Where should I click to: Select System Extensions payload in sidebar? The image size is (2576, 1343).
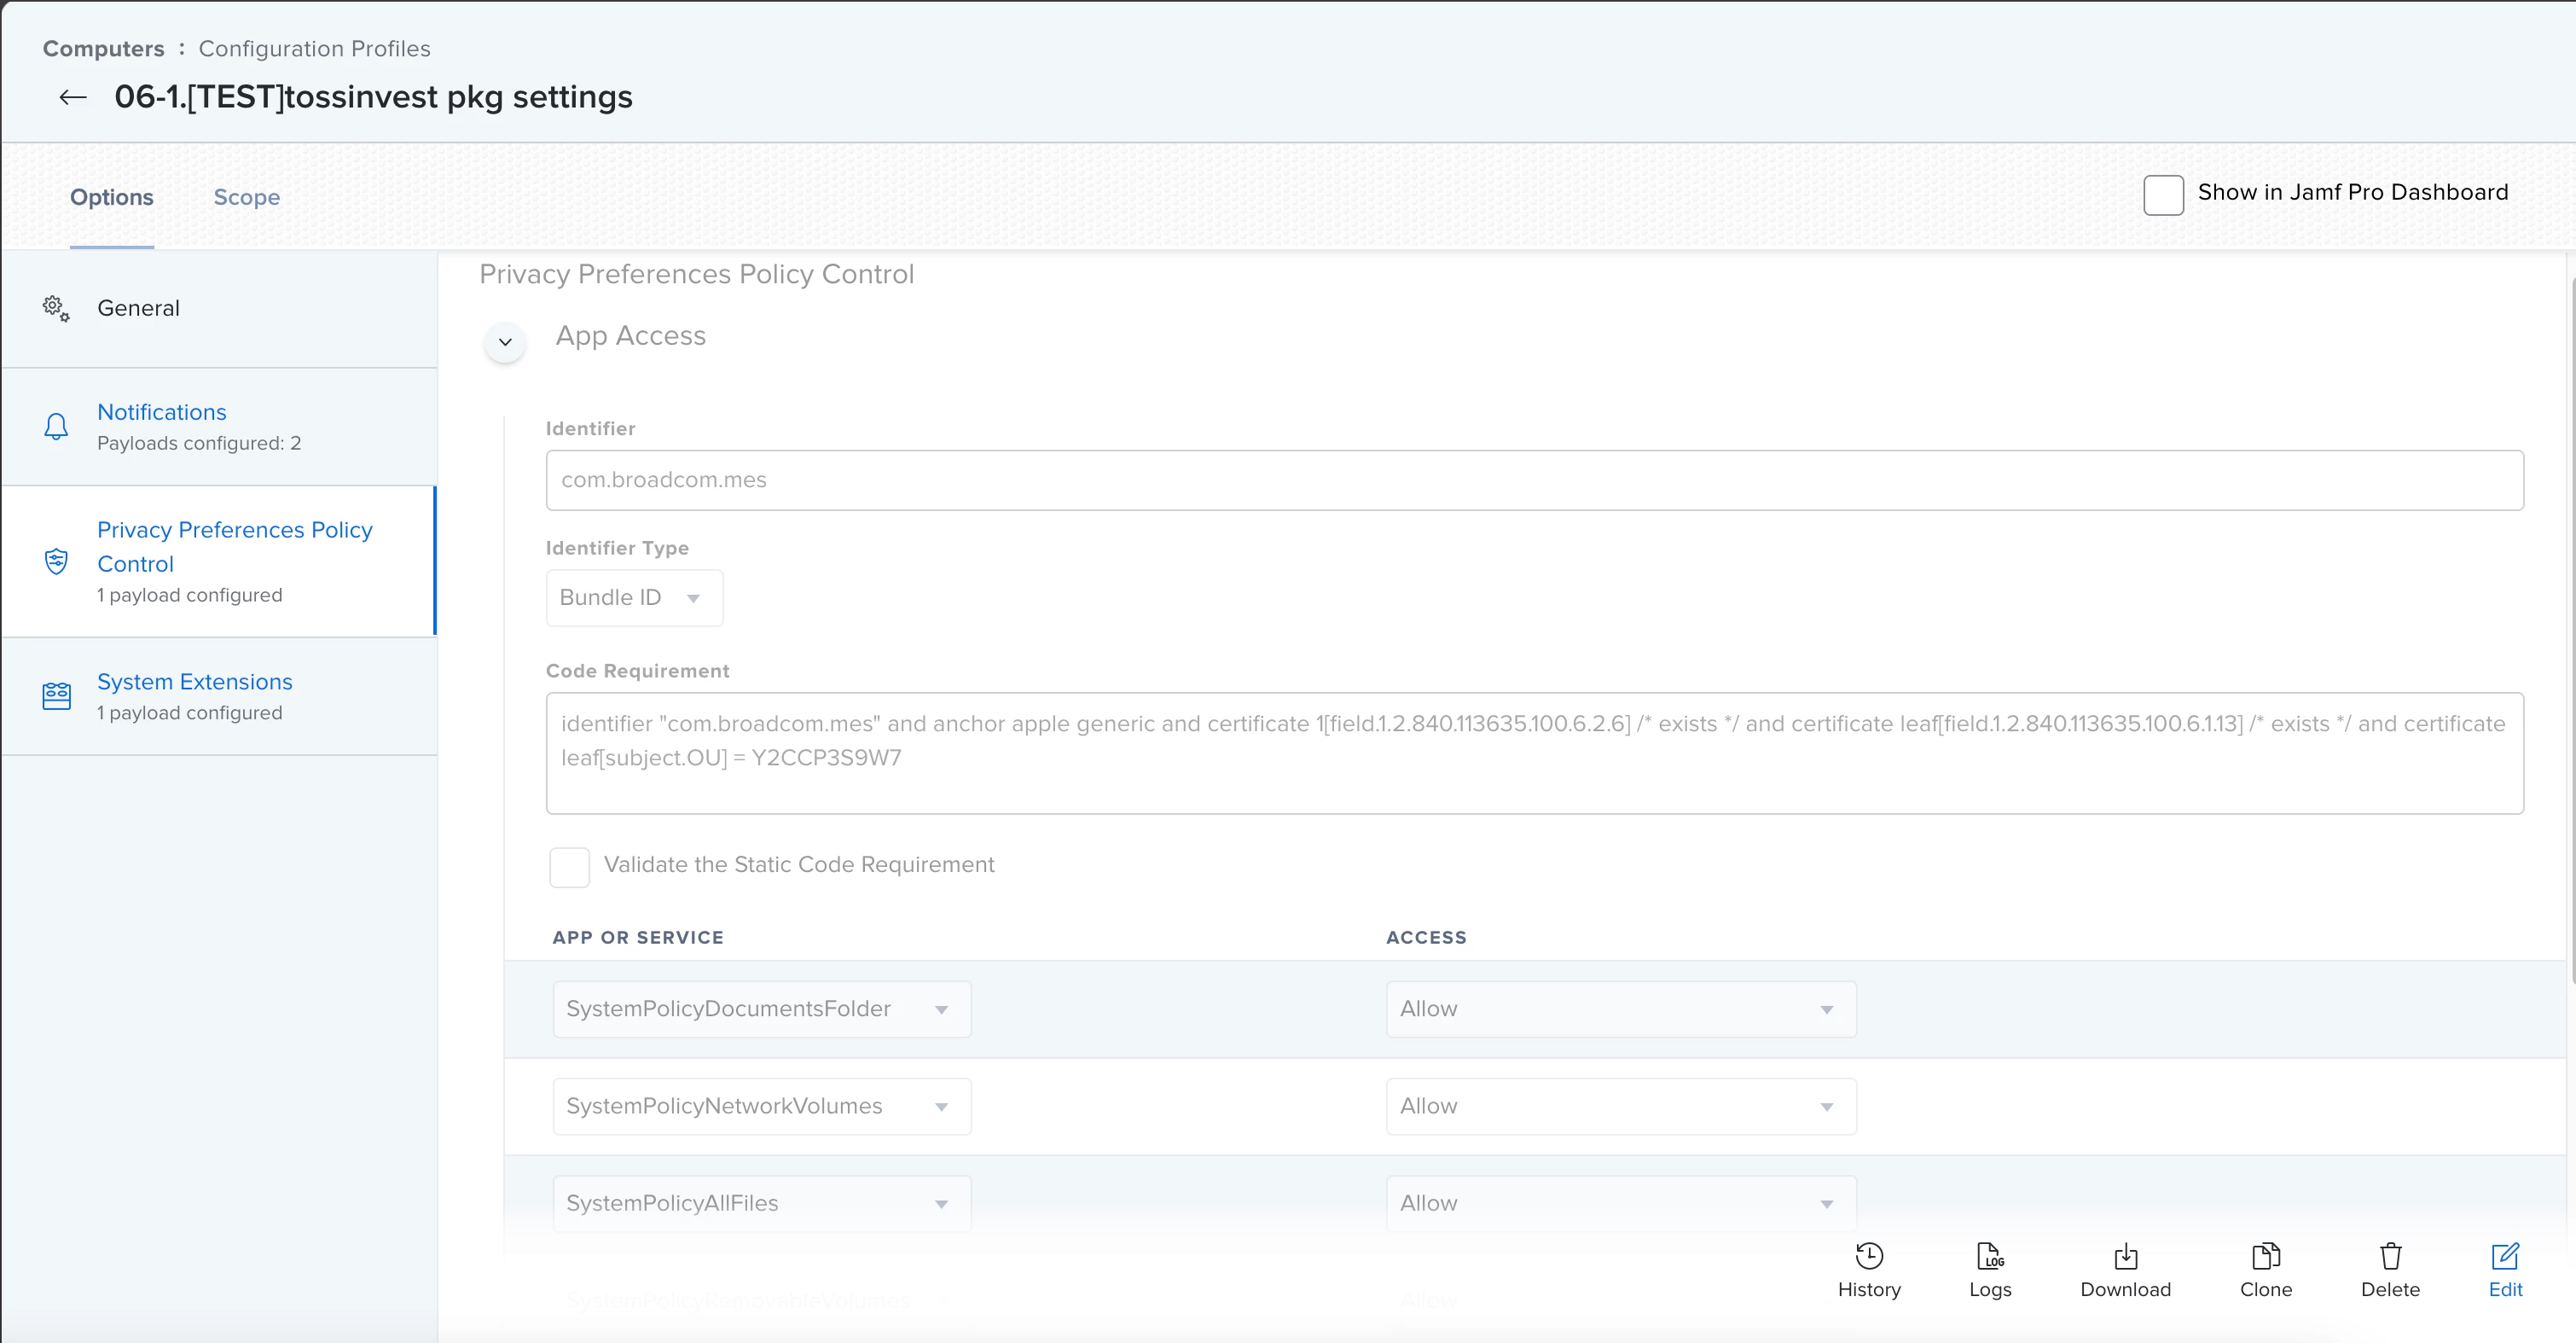click(x=219, y=696)
